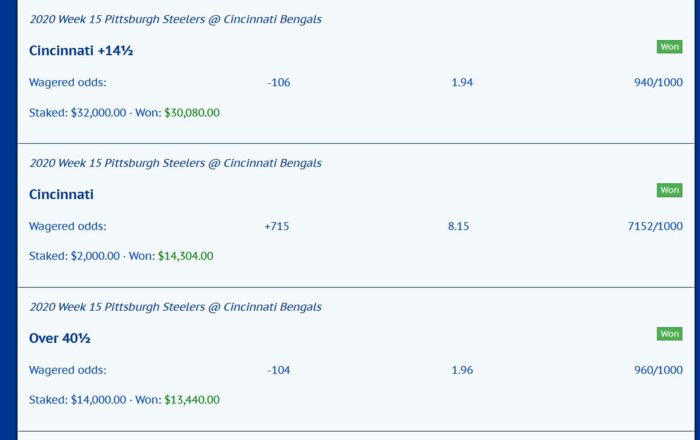This screenshot has width=700, height=440.
Task: Click the -104 American odds value
Action: pyautogui.click(x=279, y=370)
